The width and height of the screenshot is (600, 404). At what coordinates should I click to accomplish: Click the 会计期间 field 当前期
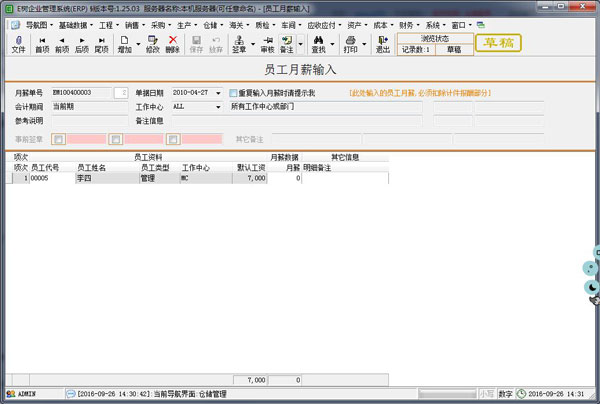(90, 107)
